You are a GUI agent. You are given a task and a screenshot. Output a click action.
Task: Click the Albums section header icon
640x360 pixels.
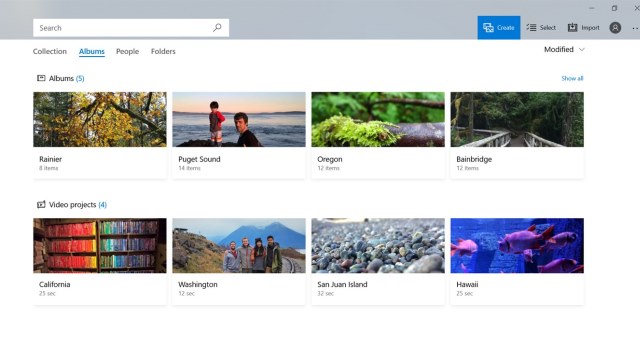point(41,78)
